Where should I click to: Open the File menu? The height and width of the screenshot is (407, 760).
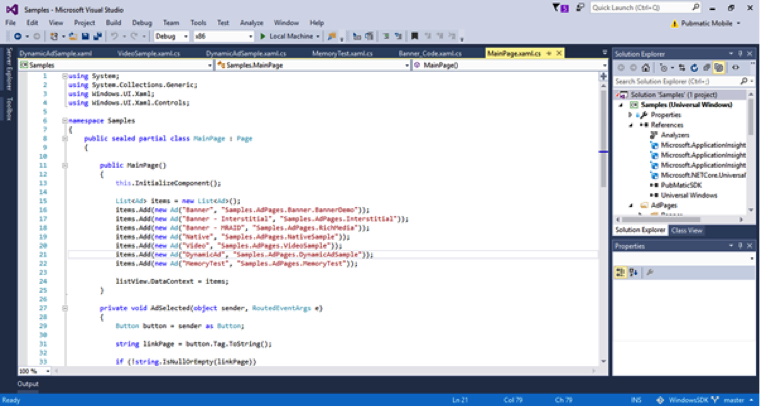[x=10, y=23]
